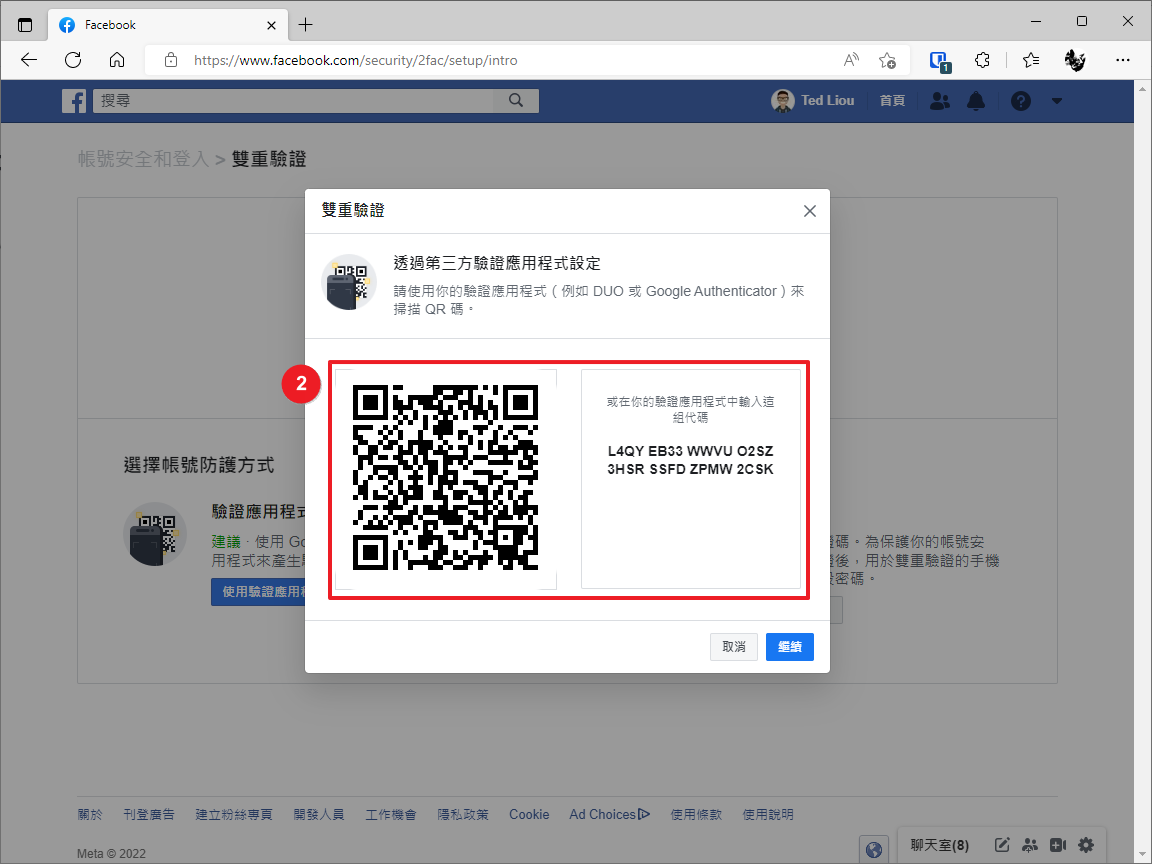
Task: Click the browser address bar URL
Action: 356,60
